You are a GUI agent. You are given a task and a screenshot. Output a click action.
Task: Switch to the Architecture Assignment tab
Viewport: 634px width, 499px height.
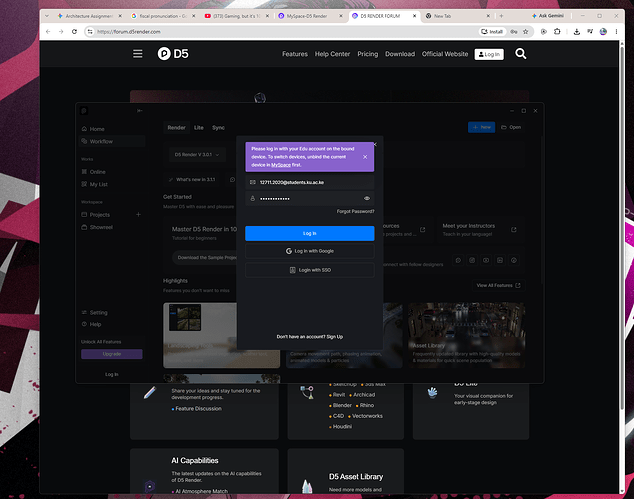[89, 16]
